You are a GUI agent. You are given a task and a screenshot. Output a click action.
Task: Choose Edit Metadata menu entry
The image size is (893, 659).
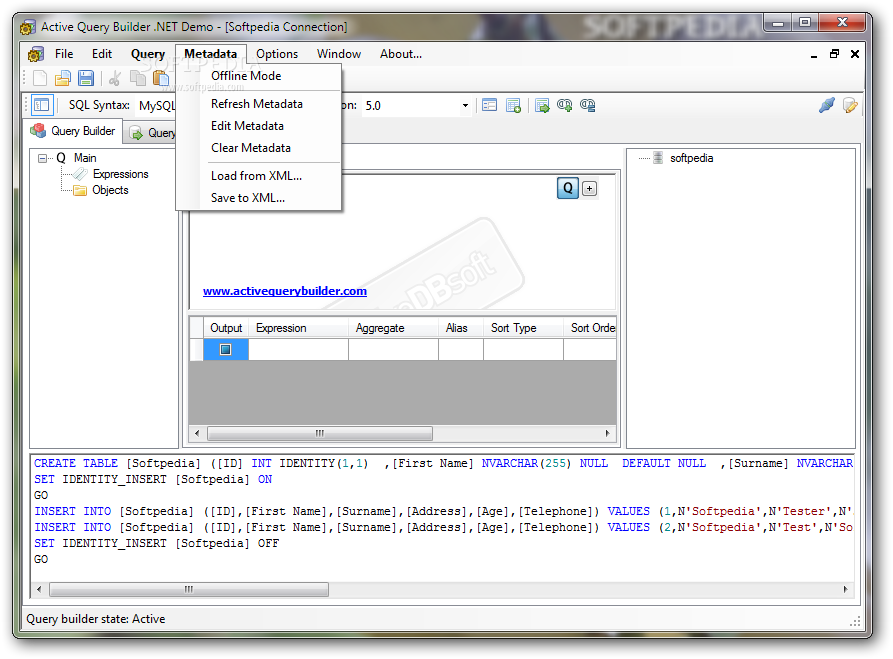[x=259, y=126]
